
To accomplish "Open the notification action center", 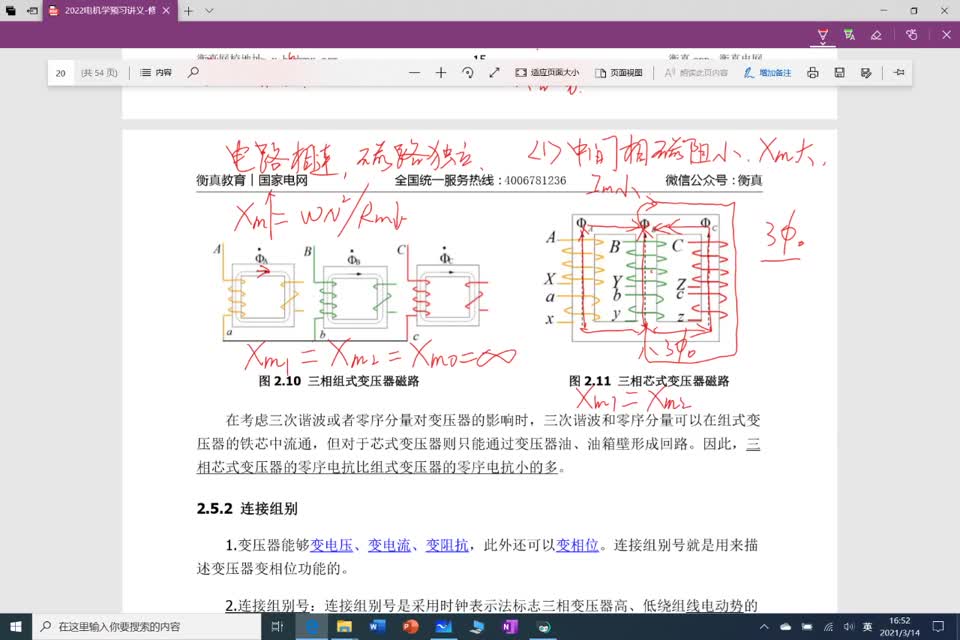I will tap(939, 627).
